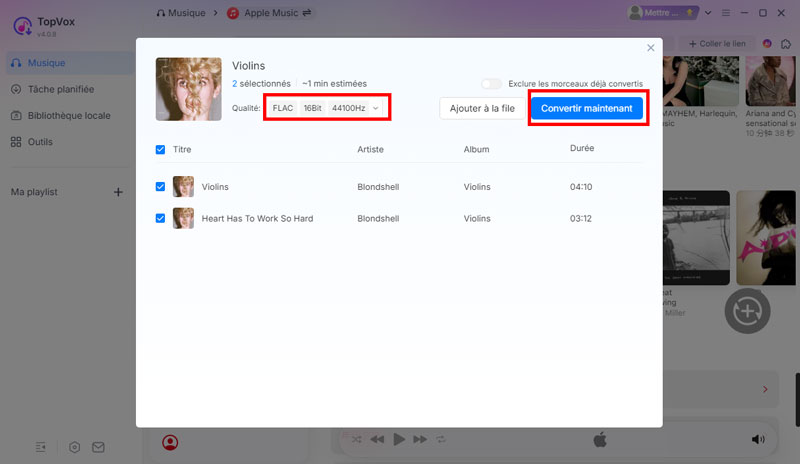
Task: Toggle the select-all Titre checkbox
Action: click(160, 150)
